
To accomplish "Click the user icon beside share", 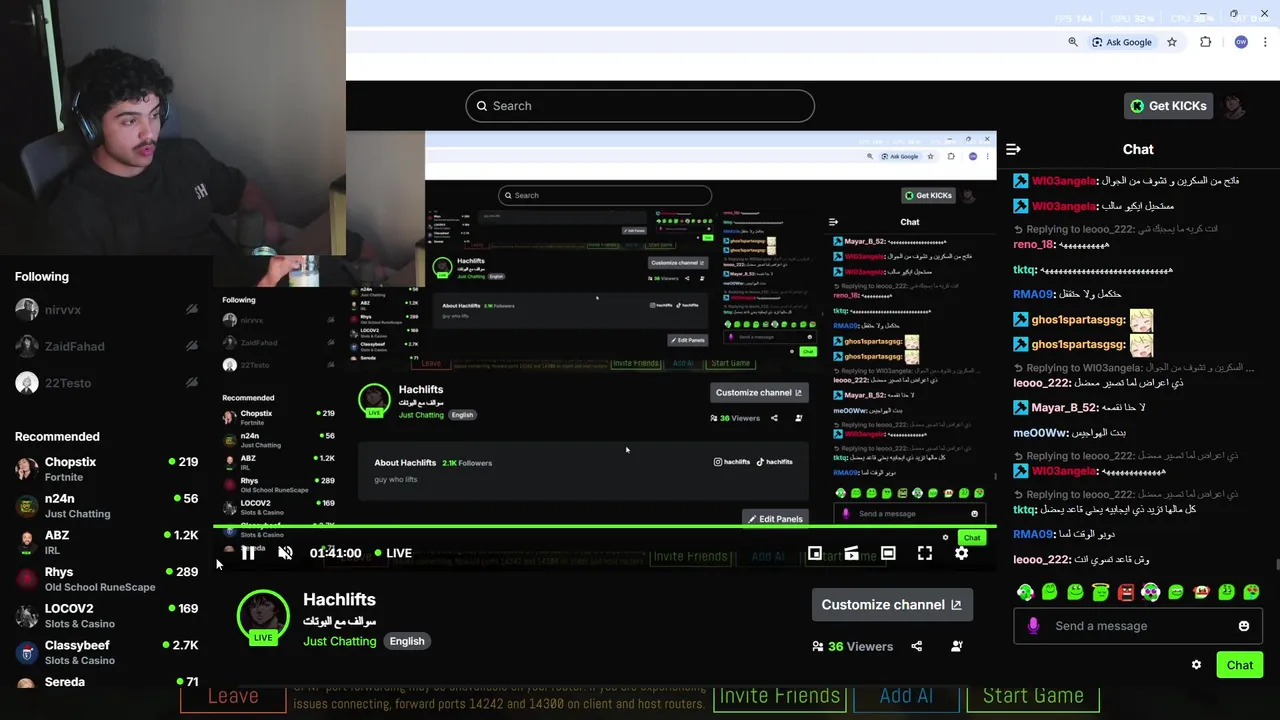I will click(957, 647).
